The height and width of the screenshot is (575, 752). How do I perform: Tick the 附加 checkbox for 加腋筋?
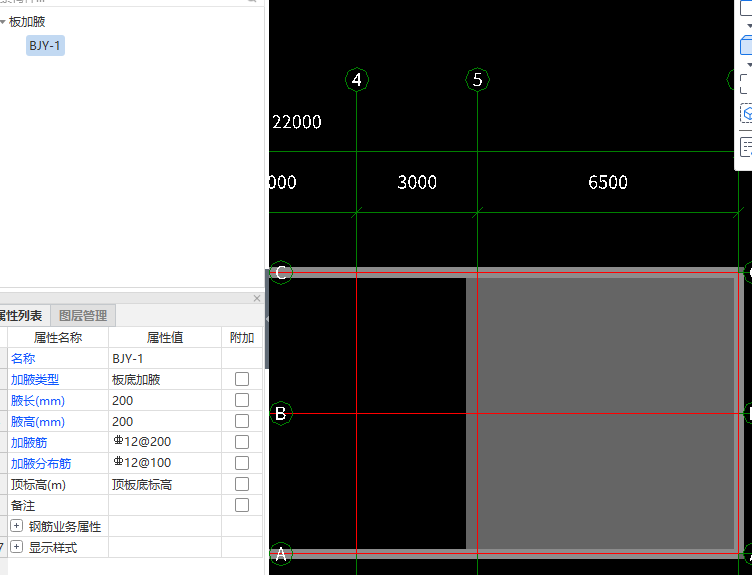coord(242,442)
